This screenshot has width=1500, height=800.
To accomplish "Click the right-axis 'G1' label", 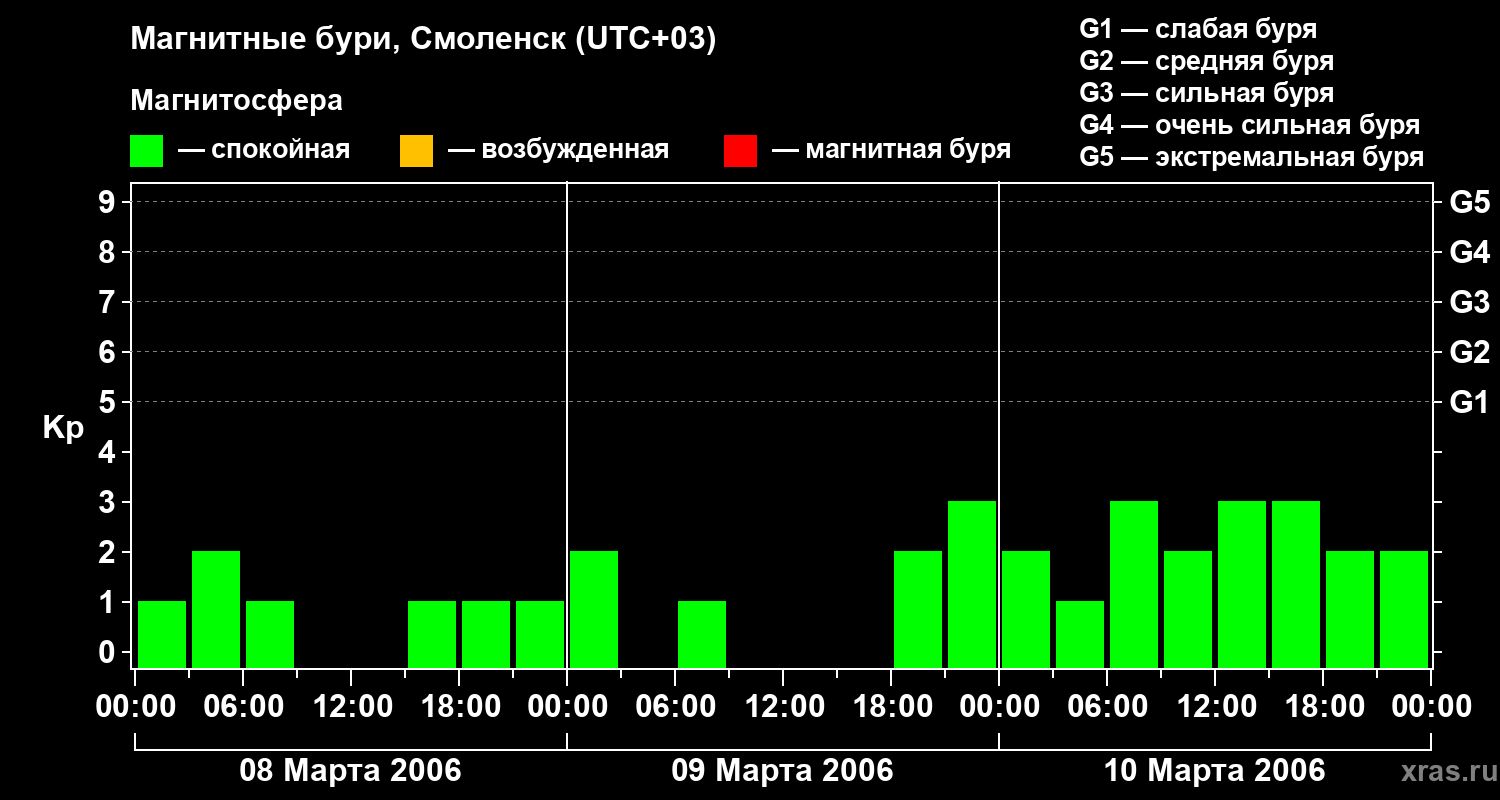I will pos(1469,402).
